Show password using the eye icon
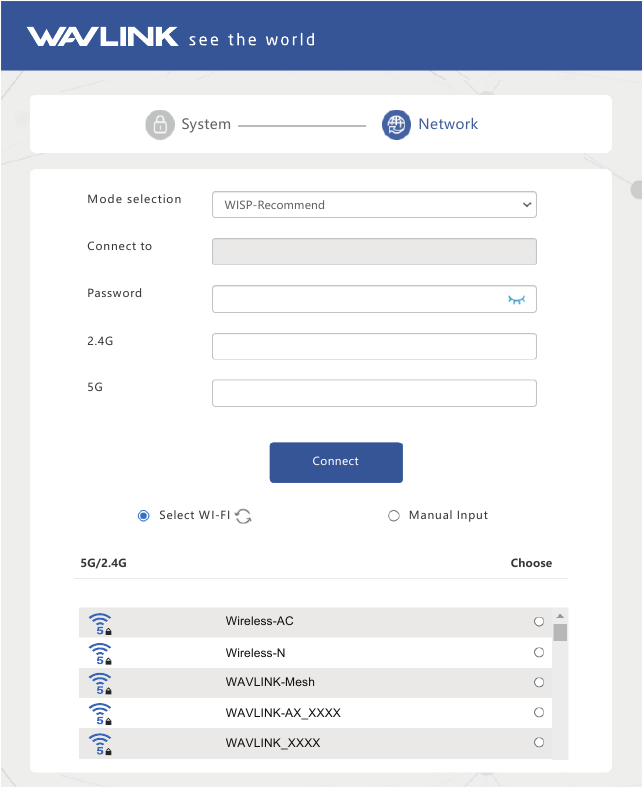The height and width of the screenshot is (787, 642). (516, 299)
